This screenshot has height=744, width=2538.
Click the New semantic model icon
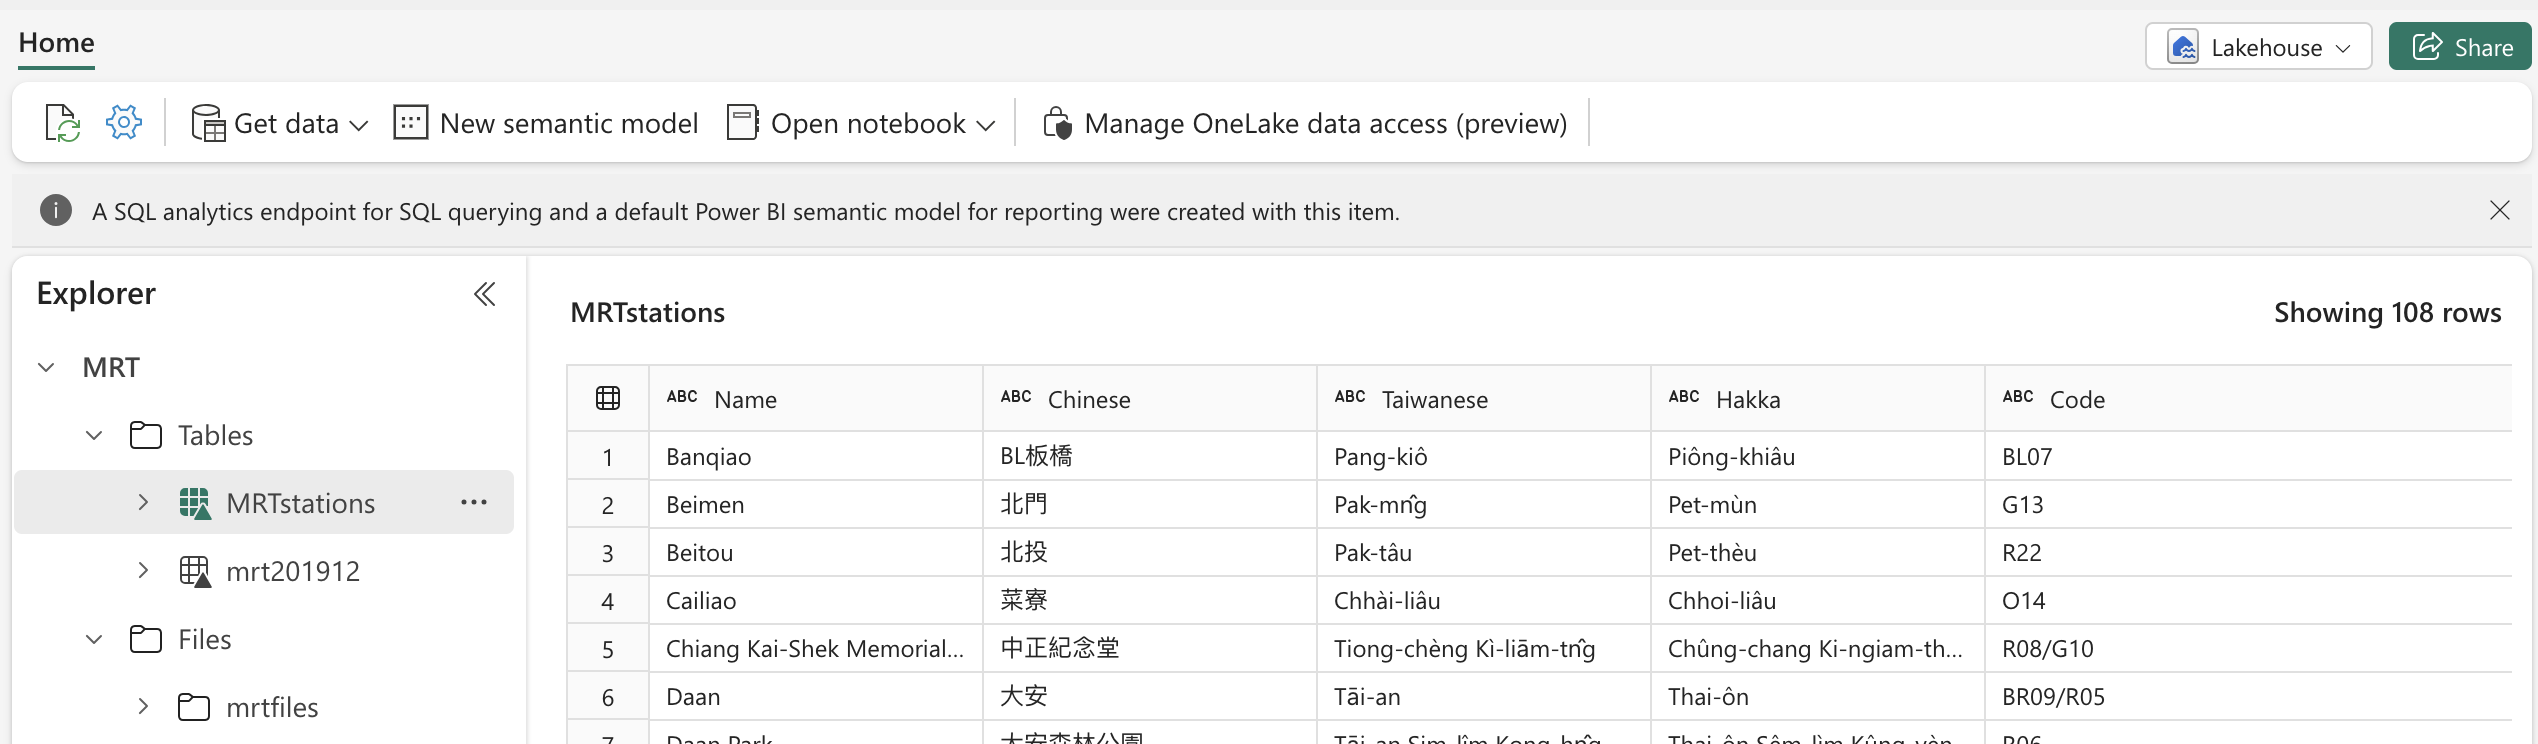[x=410, y=122]
